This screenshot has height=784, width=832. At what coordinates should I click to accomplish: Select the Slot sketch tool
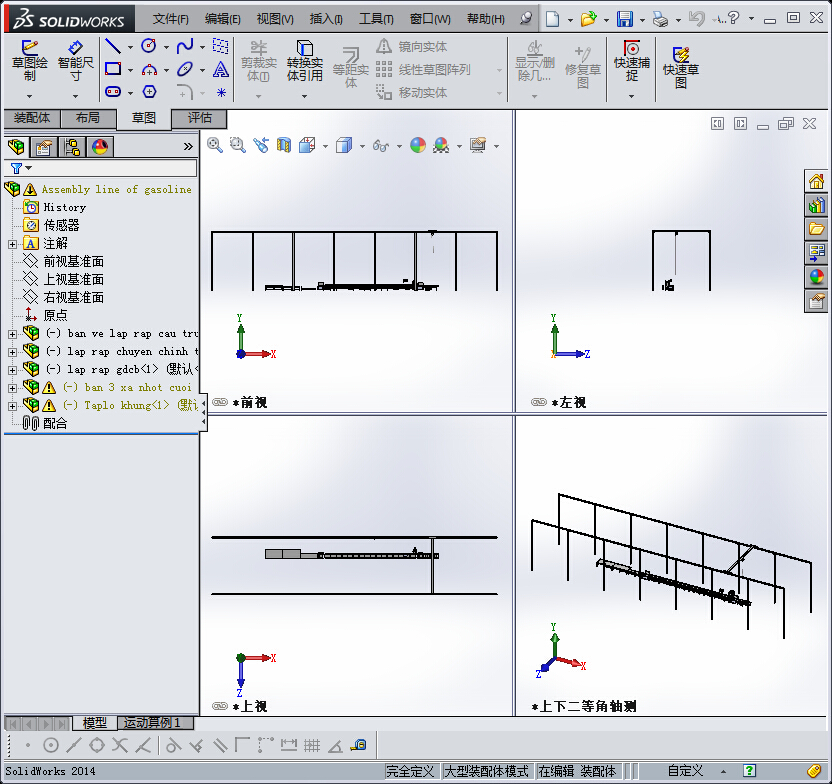112,92
